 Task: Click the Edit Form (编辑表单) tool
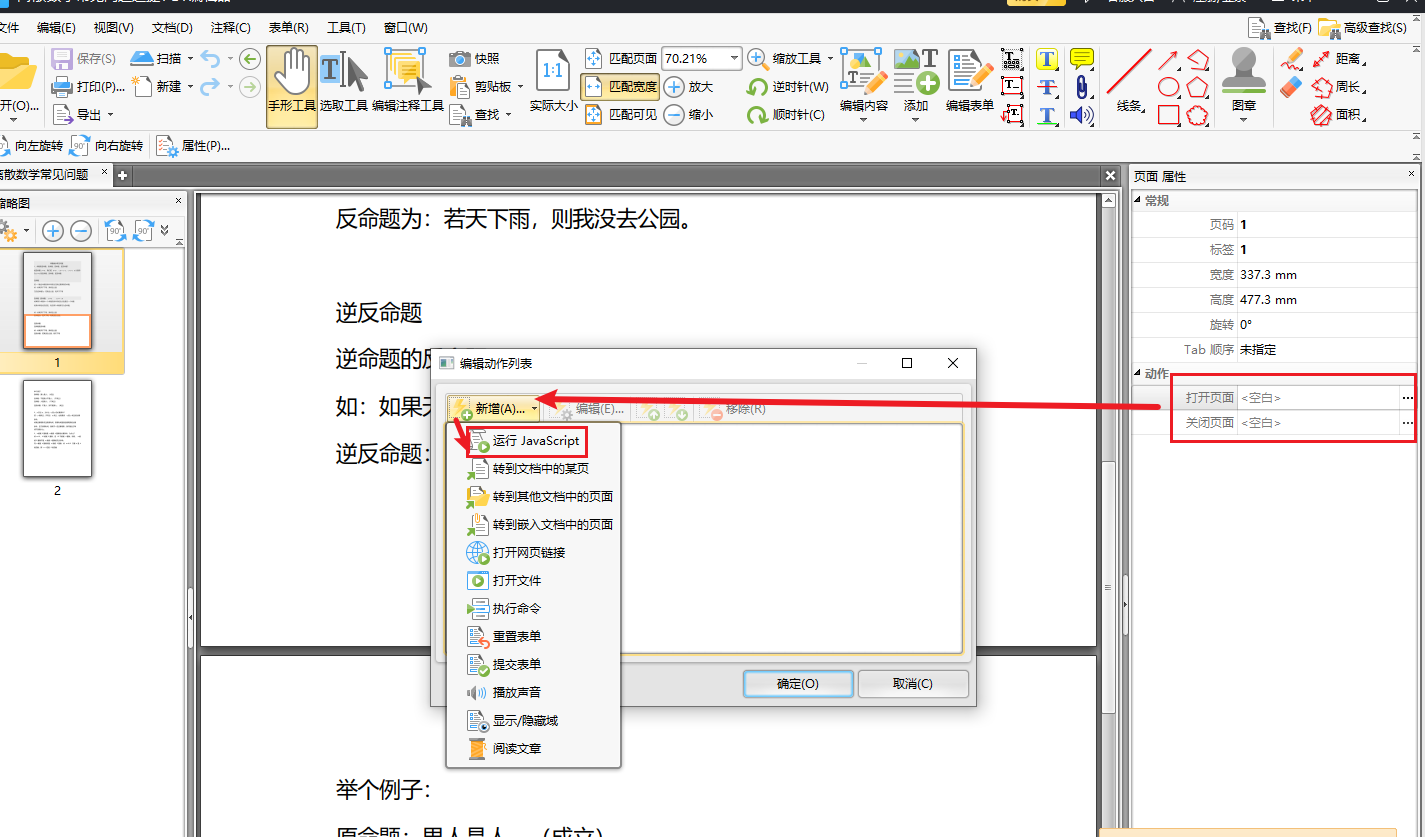tap(970, 80)
